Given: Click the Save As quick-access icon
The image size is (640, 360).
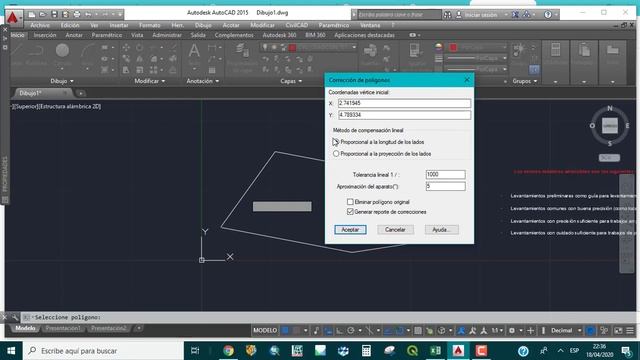Looking at the screenshot, I should pos(65,14).
